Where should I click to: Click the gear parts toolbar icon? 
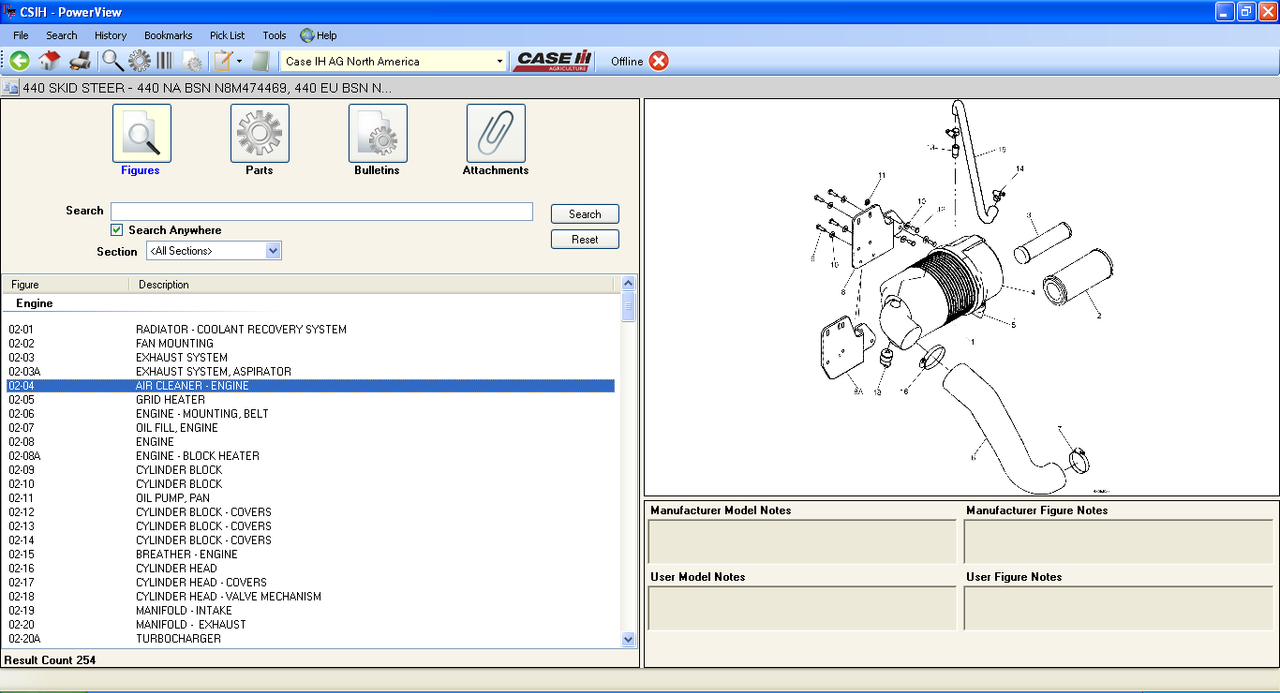tap(139, 61)
